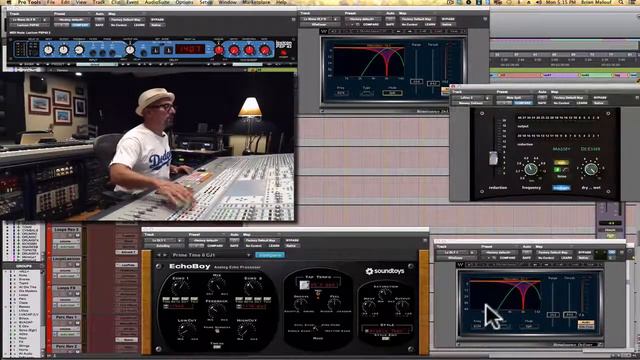
Task: Open the Help menu in menu bar
Action: click(x=281, y=2)
